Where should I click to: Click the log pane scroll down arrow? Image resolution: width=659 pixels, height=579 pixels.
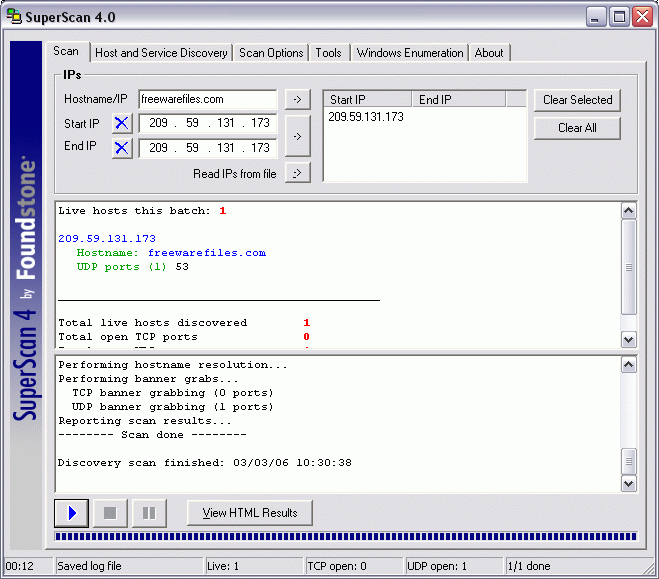click(629, 484)
